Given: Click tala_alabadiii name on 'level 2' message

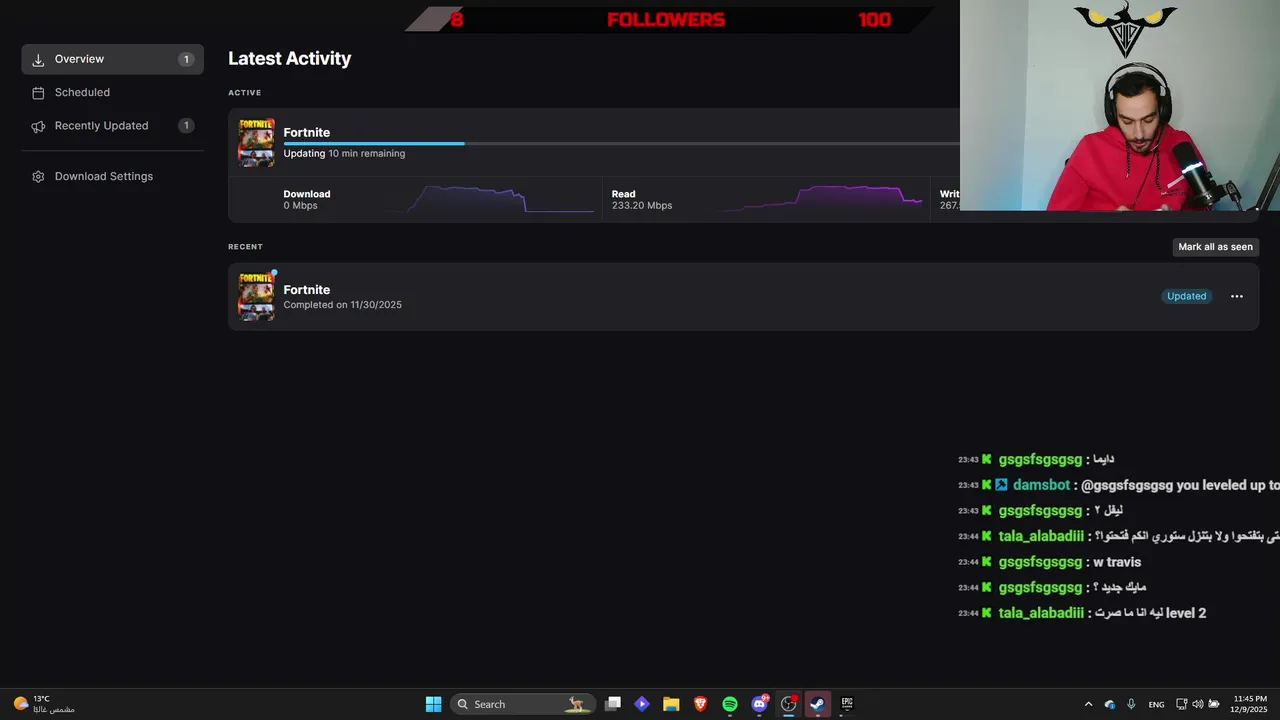Looking at the screenshot, I should click(x=1041, y=613).
